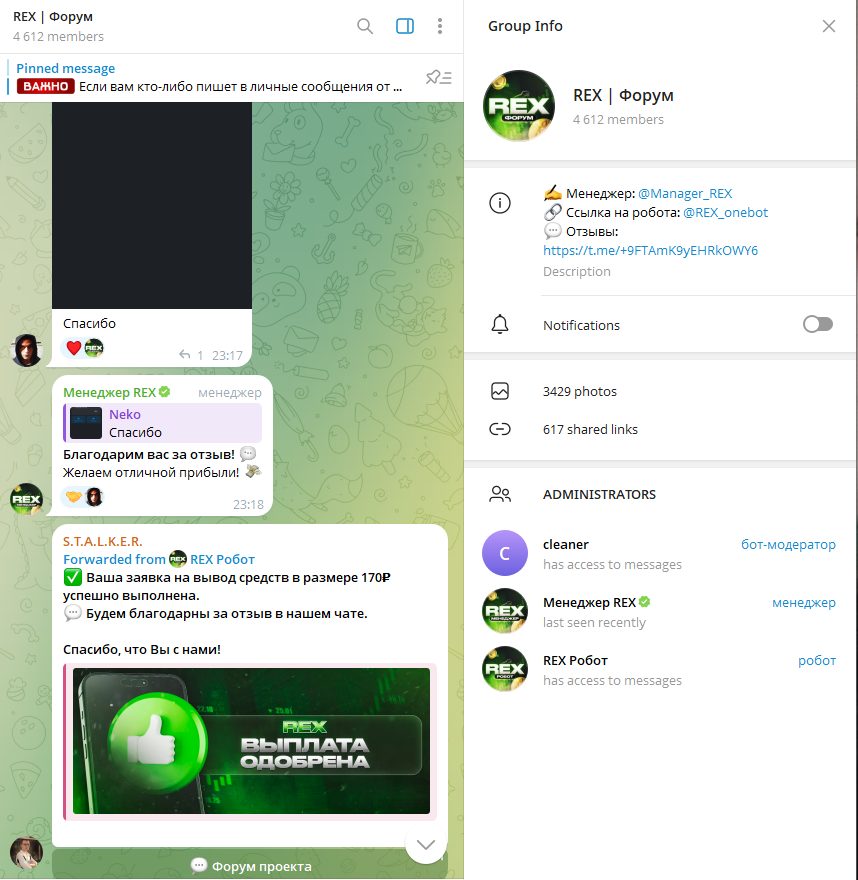Open the @REX_onebot link
This screenshot has height=880, width=858.
tap(725, 213)
